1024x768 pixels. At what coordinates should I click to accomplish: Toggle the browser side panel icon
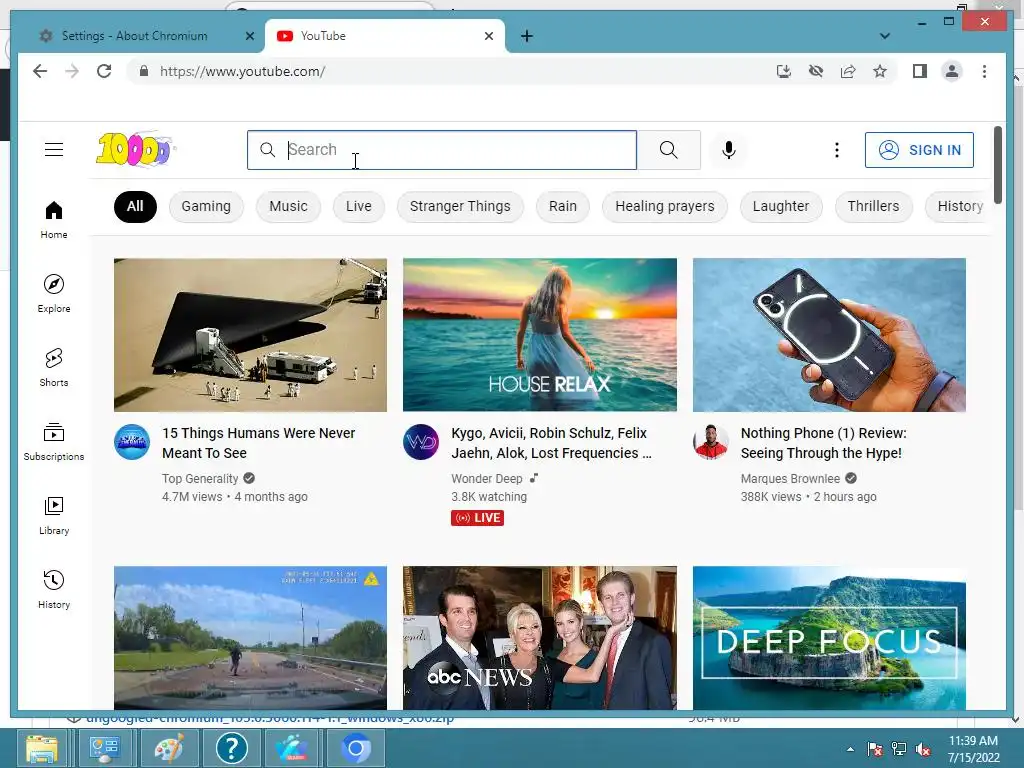point(920,71)
